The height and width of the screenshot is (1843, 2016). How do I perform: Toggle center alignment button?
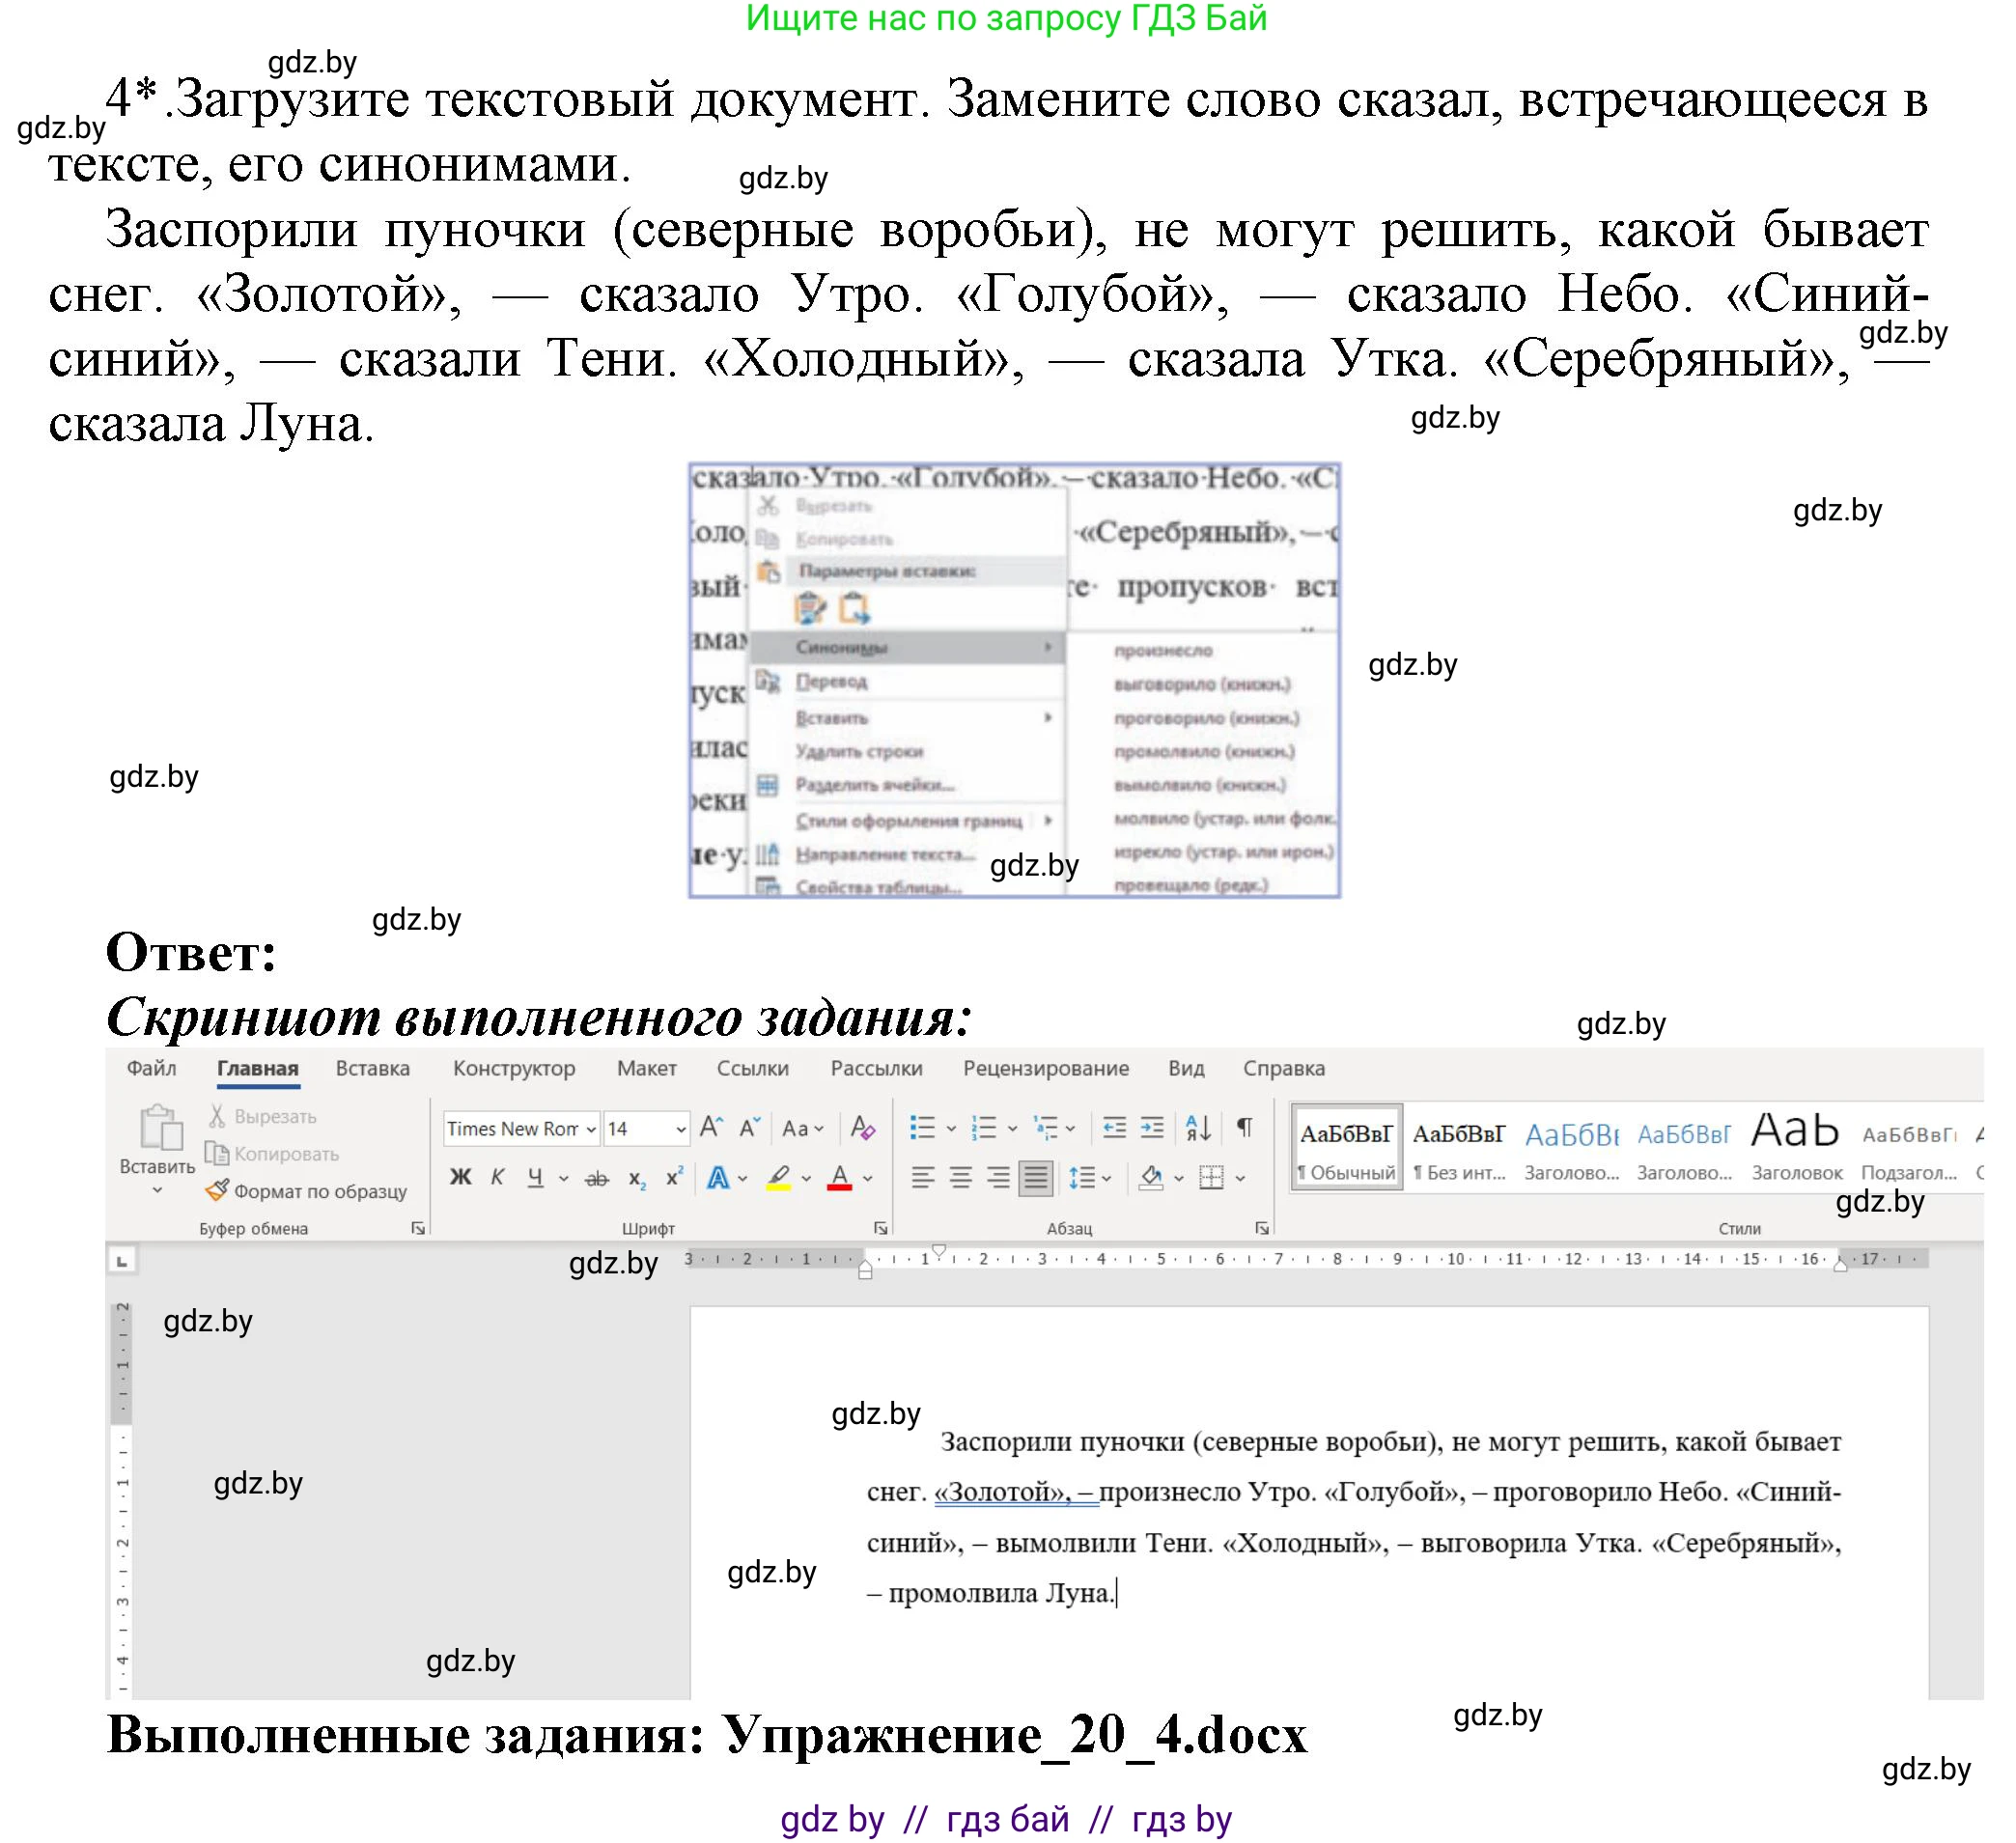click(x=960, y=1178)
